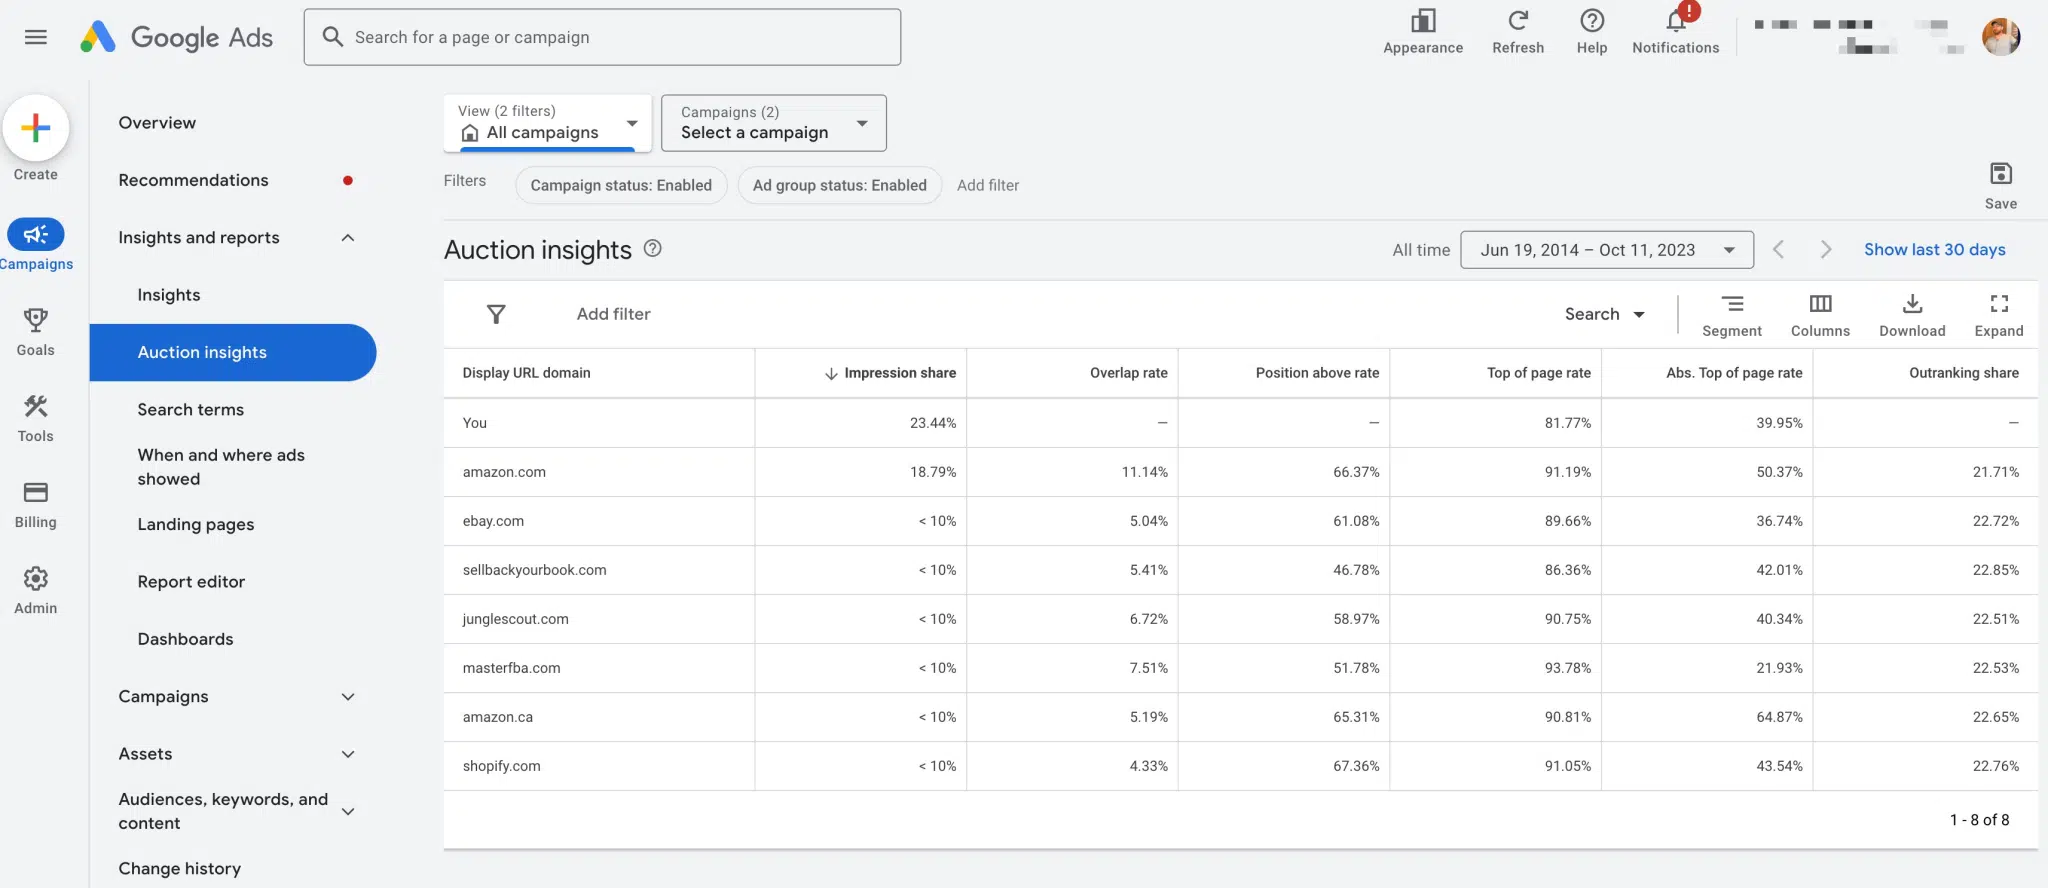Image resolution: width=2048 pixels, height=888 pixels.
Task: Click the Create plus button
Action: point(36,128)
